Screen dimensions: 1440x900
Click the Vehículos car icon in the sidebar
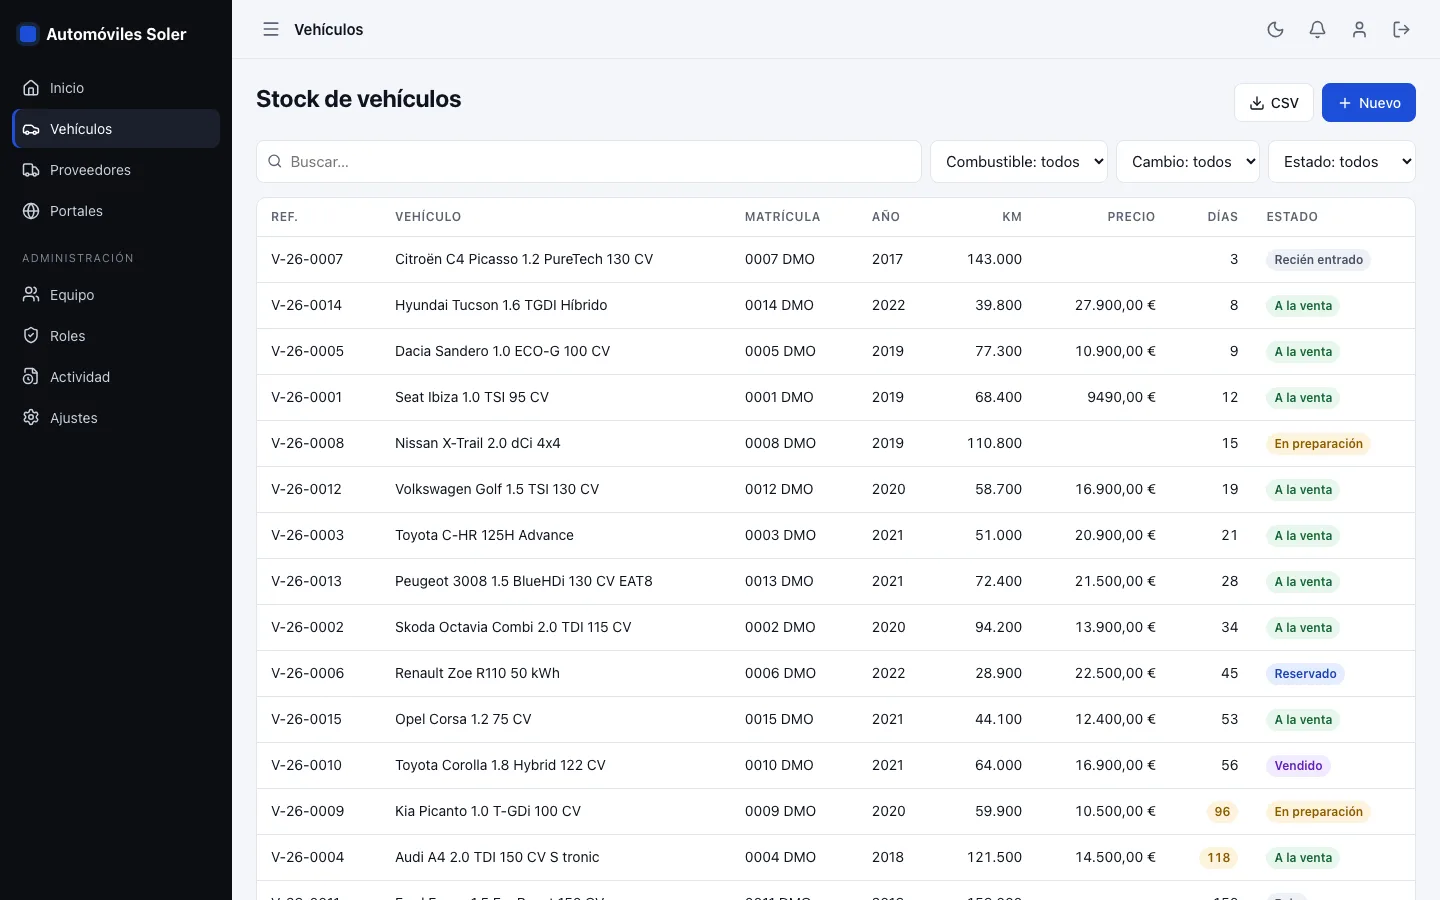(x=31, y=129)
